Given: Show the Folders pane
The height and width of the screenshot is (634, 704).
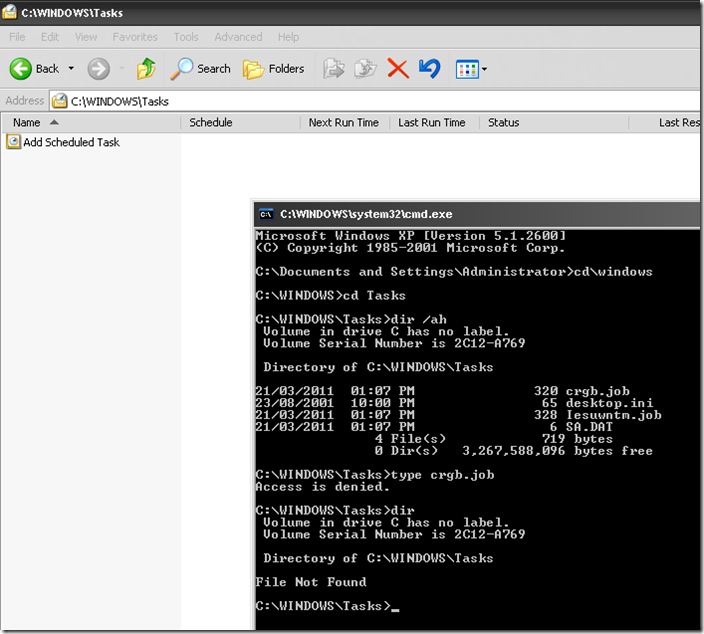Looking at the screenshot, I should 274,69.
